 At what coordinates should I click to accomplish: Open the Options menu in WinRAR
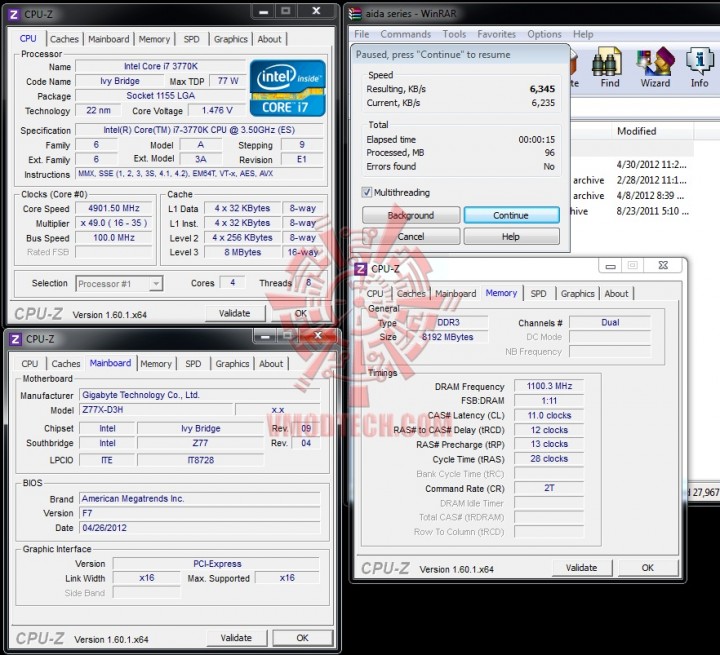[544, 34]
